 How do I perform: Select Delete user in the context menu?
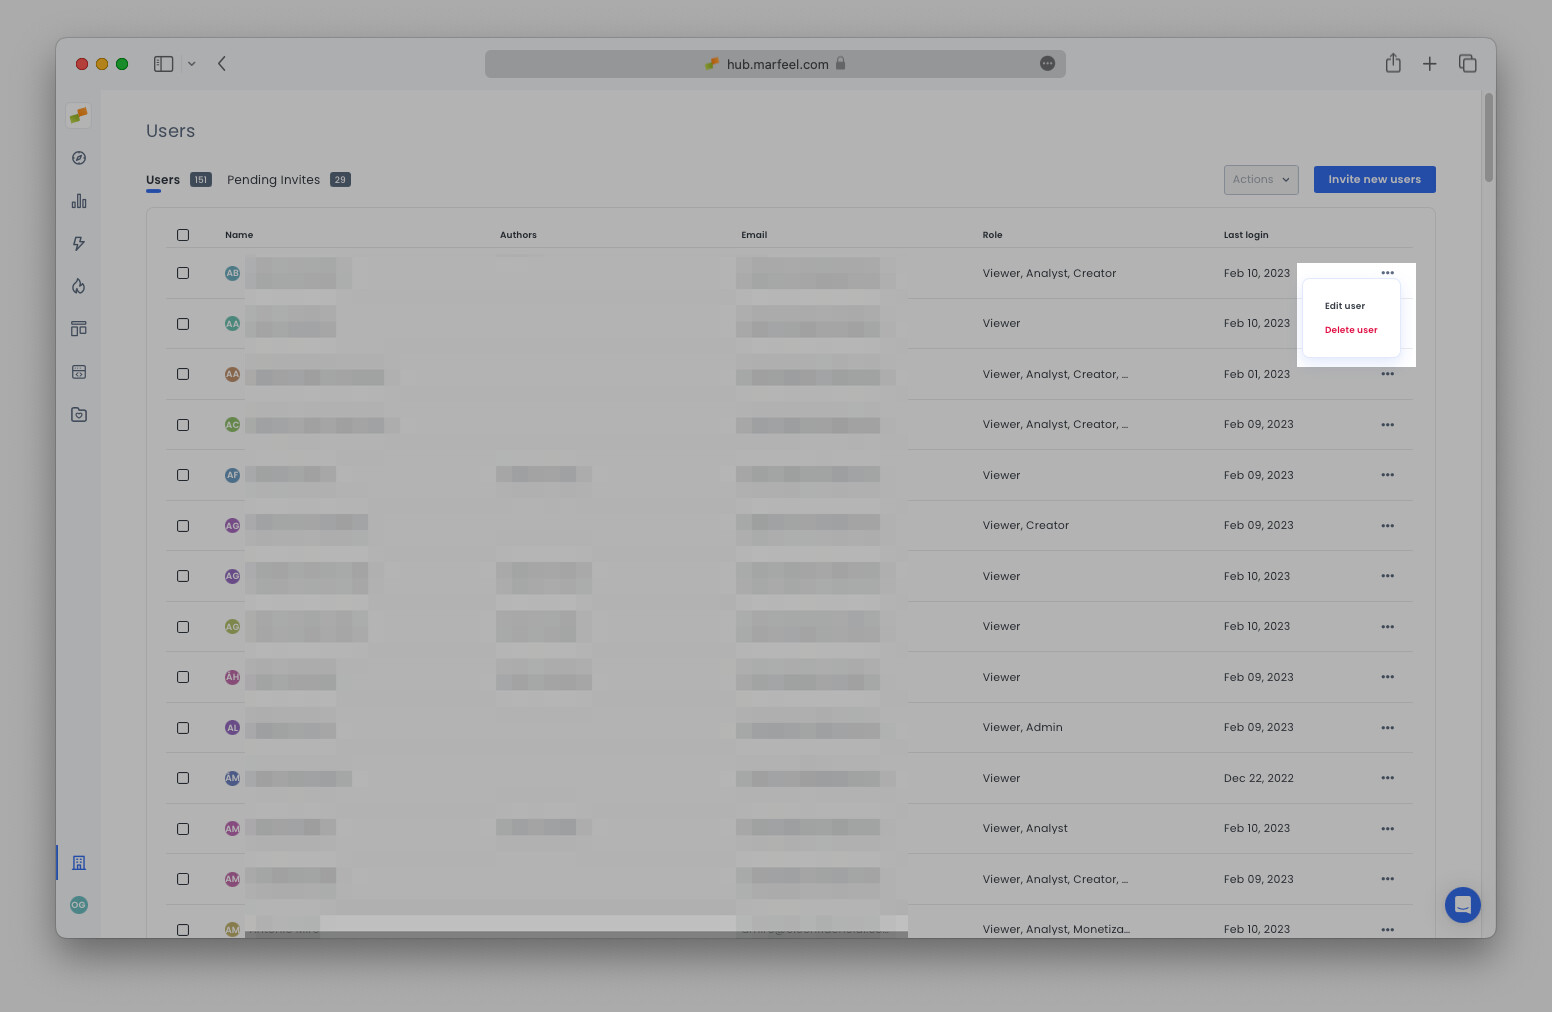pyautogui.click(x=1350, y=329)
